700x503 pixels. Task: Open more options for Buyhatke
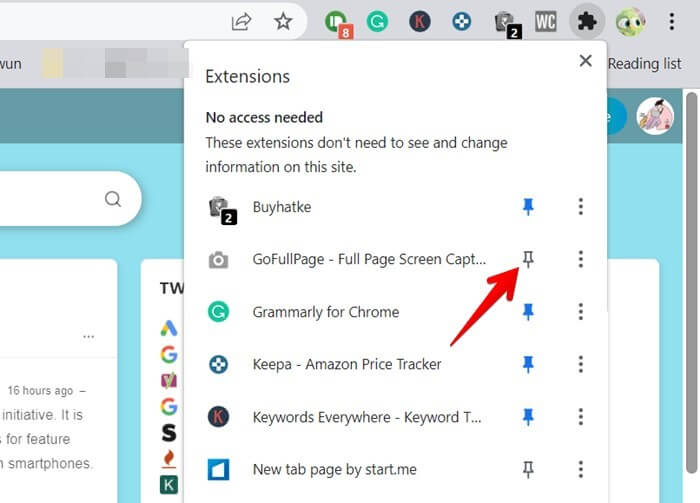[x=580, y=207]
